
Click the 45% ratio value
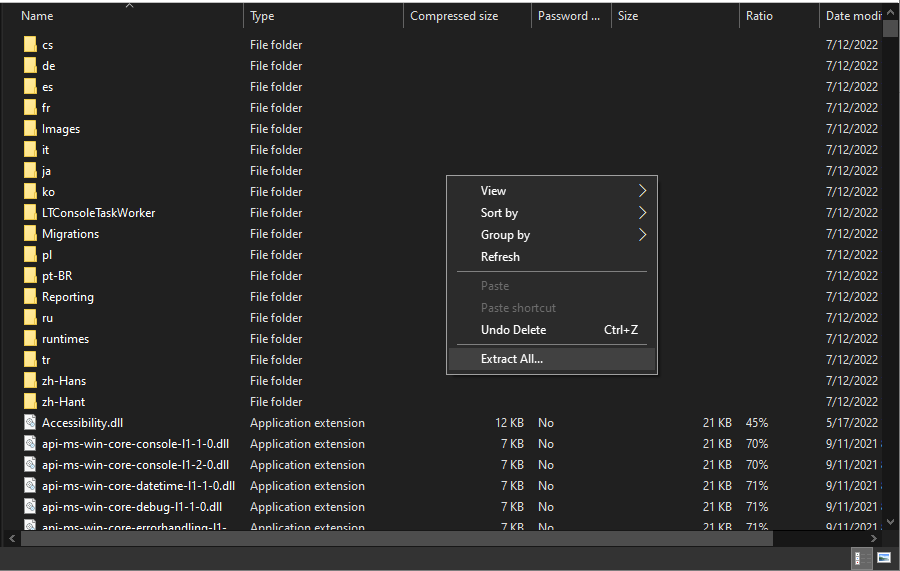pos(757,423)
